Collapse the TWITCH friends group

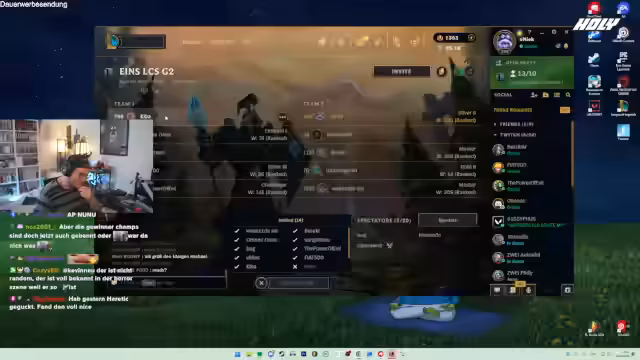point(495,135)
